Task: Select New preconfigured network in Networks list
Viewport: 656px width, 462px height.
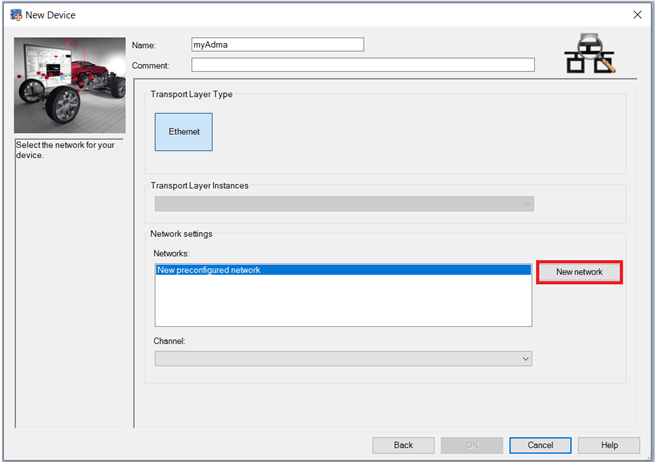Action: [x=343, y=270]
